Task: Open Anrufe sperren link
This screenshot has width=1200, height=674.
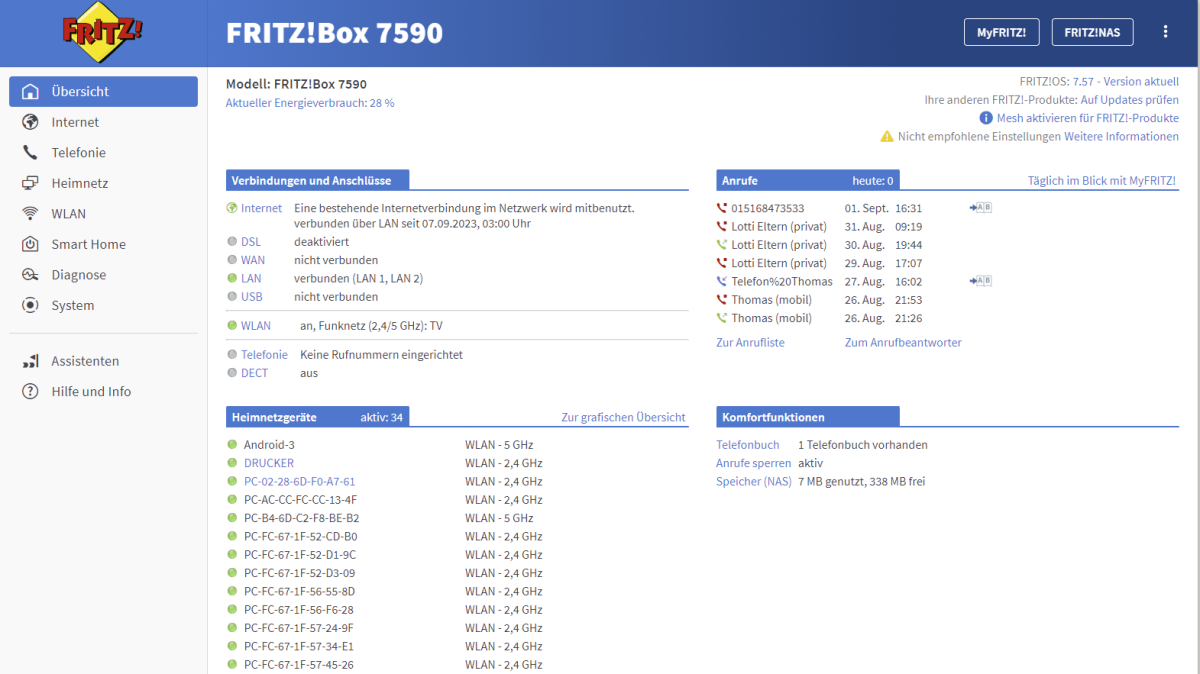Action: coord(754,463)
